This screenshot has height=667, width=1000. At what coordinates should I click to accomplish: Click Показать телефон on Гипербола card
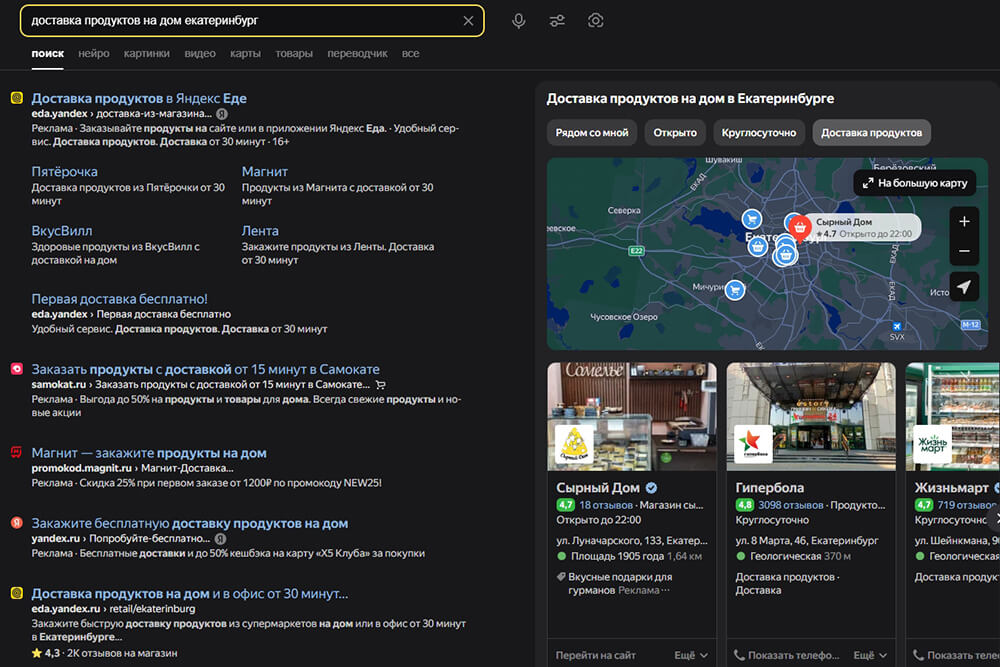(x=786, y=655)
